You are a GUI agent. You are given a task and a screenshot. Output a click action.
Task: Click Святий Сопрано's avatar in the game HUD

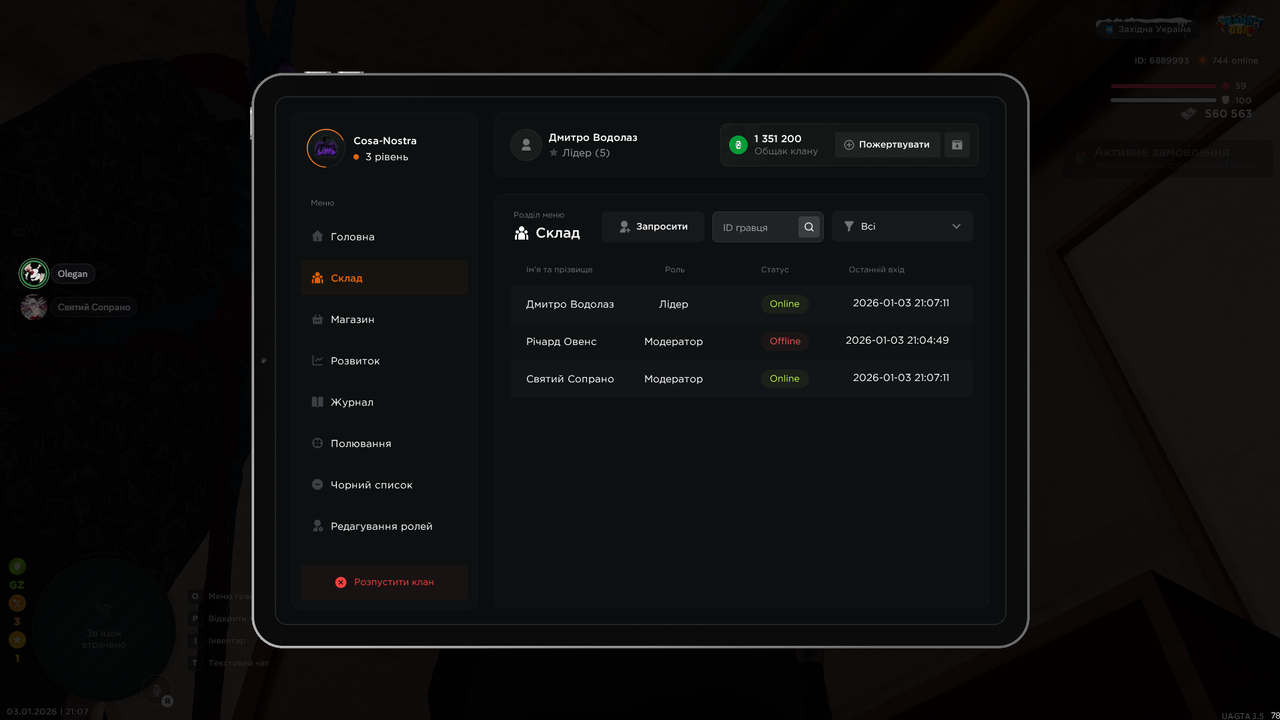click(x=34, y=307)
